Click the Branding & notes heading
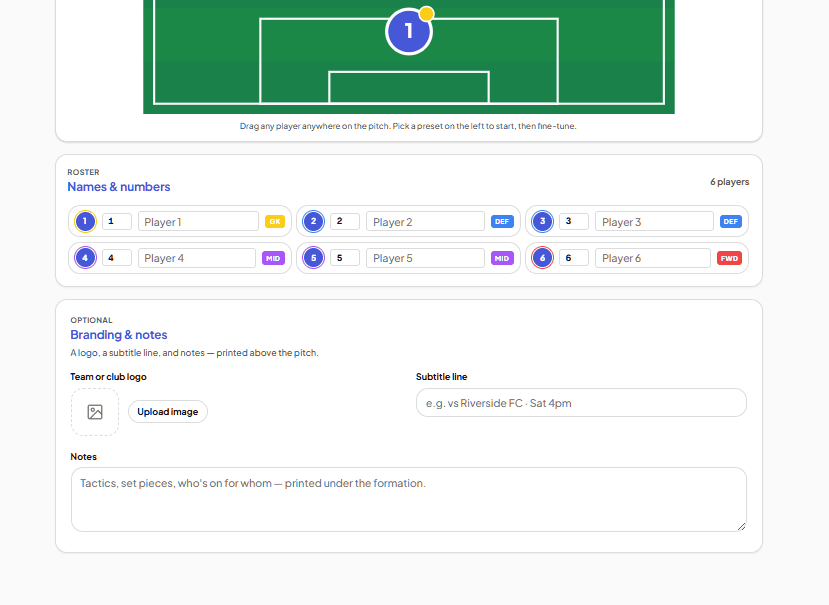 (x=119, y=335)
